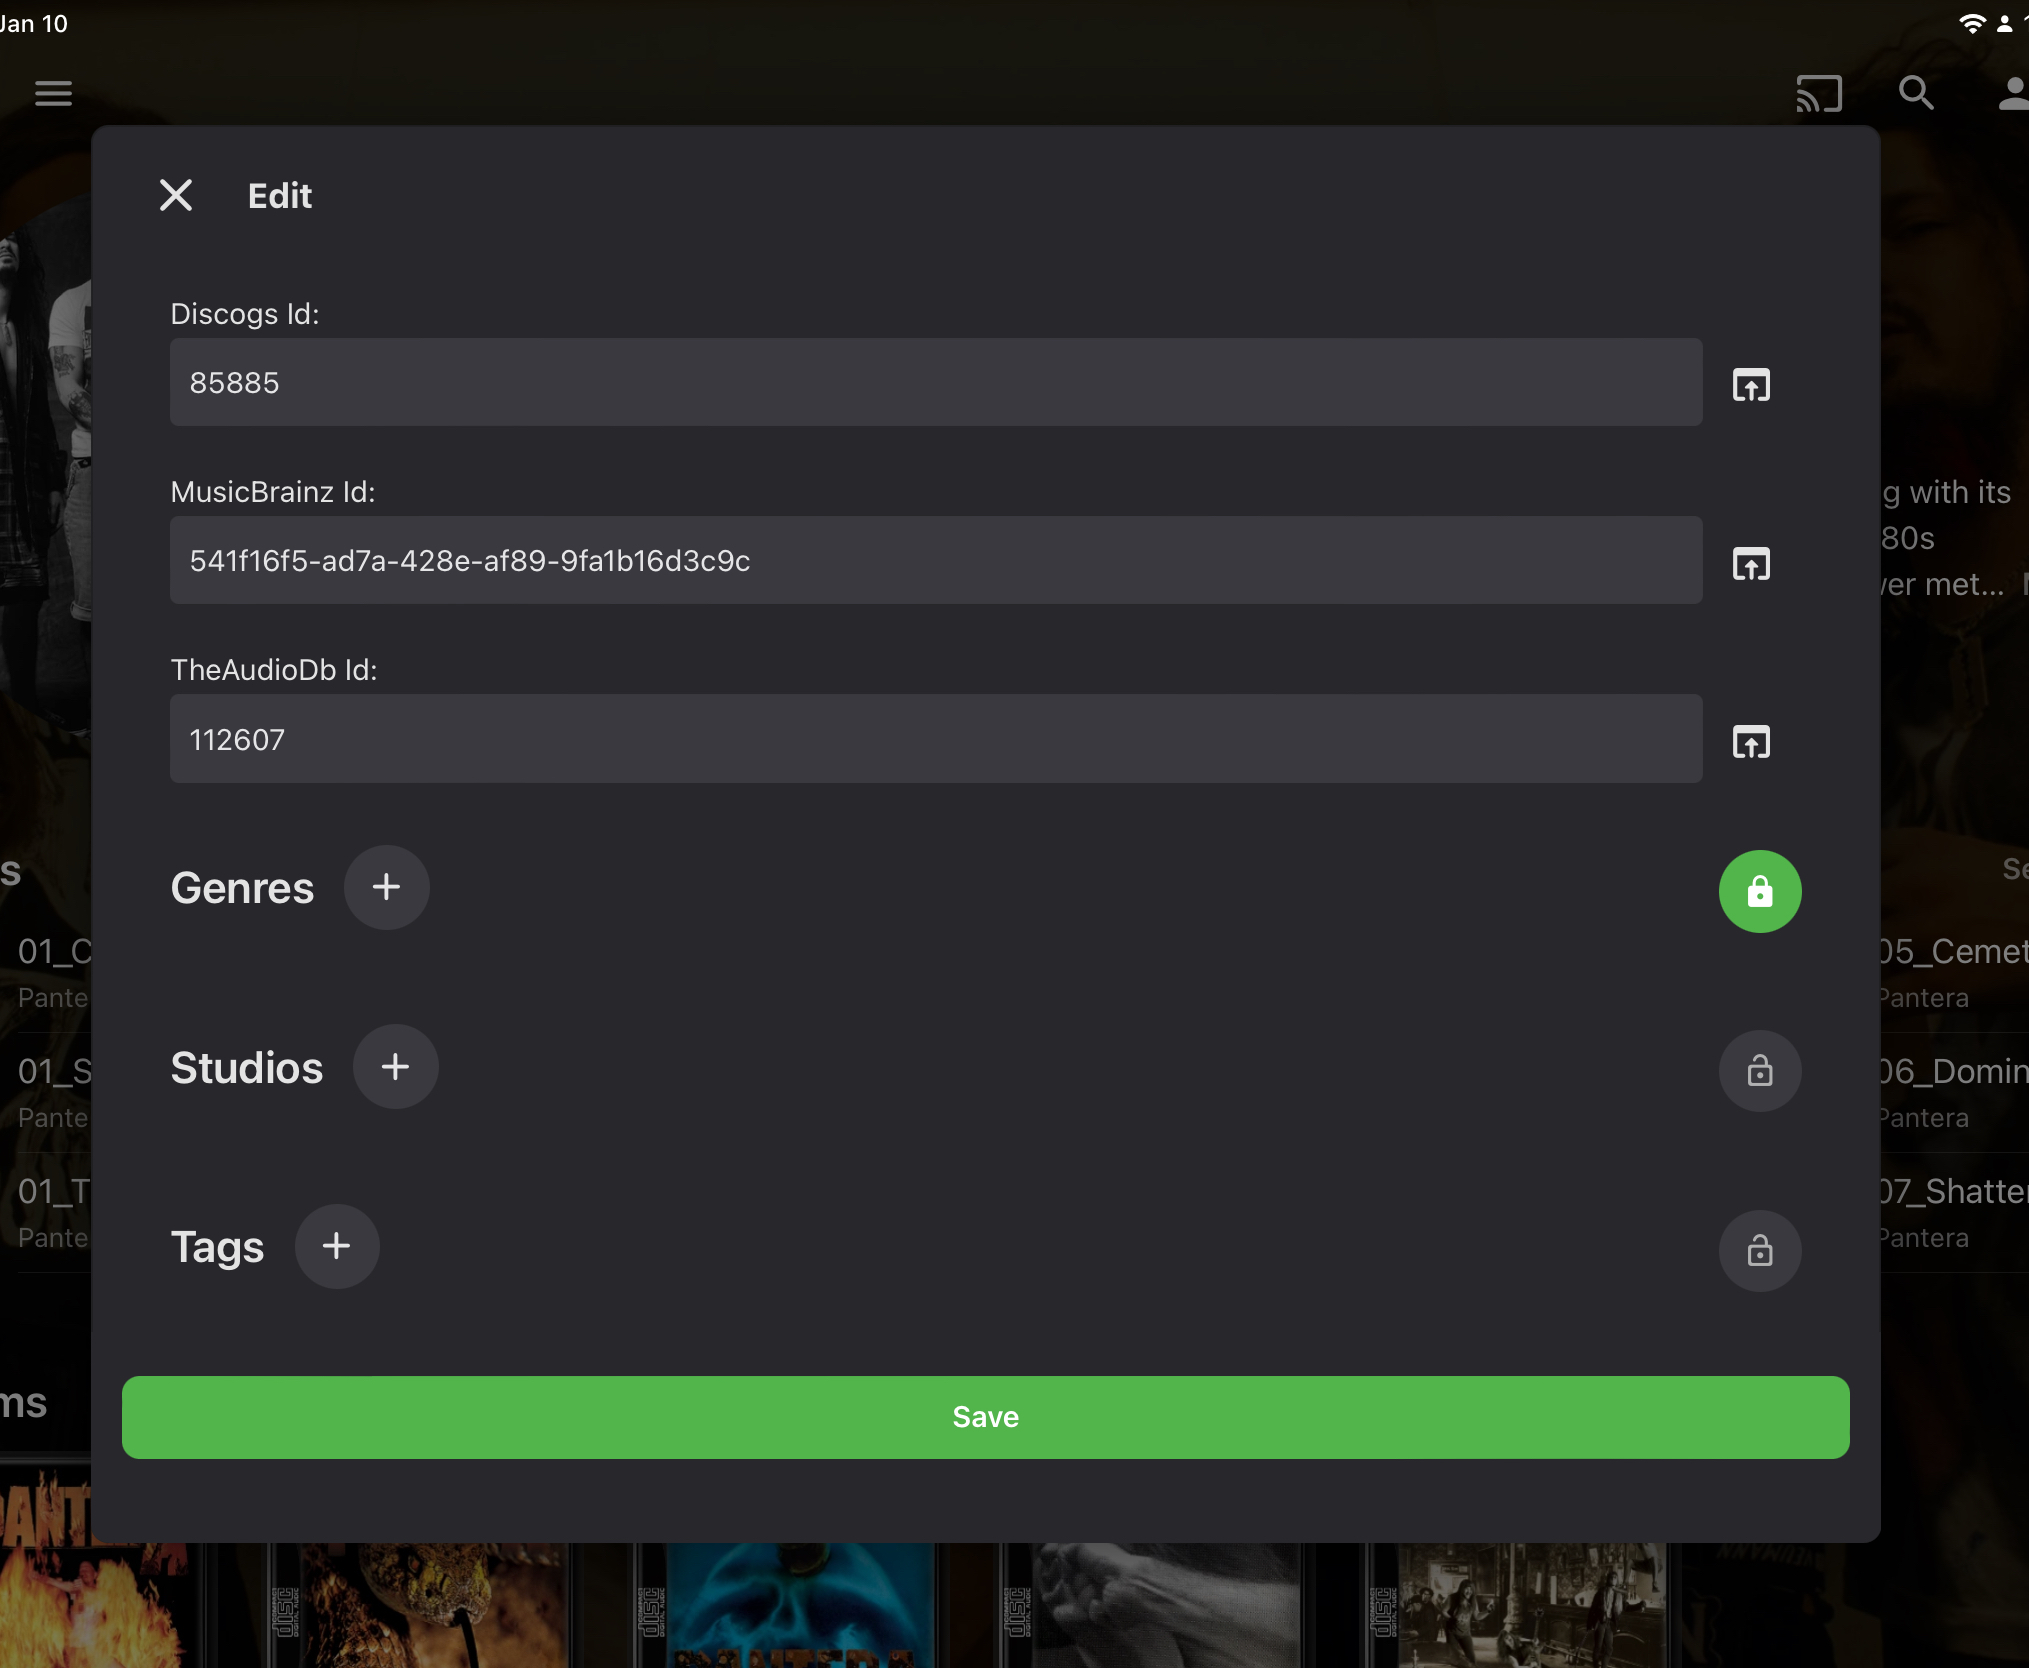Close the Edit dialog
The height and width of the screenshot is (1668, 2029).
176,195
